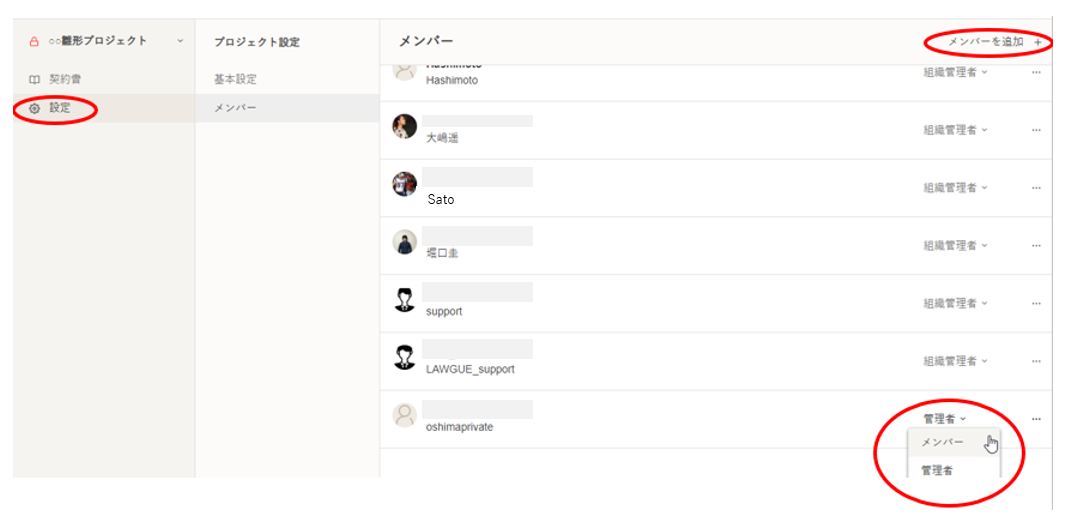Viewport: 1066px width, 521px height.
Task: Open more options for Sato row
Action: coord(1036,188)
